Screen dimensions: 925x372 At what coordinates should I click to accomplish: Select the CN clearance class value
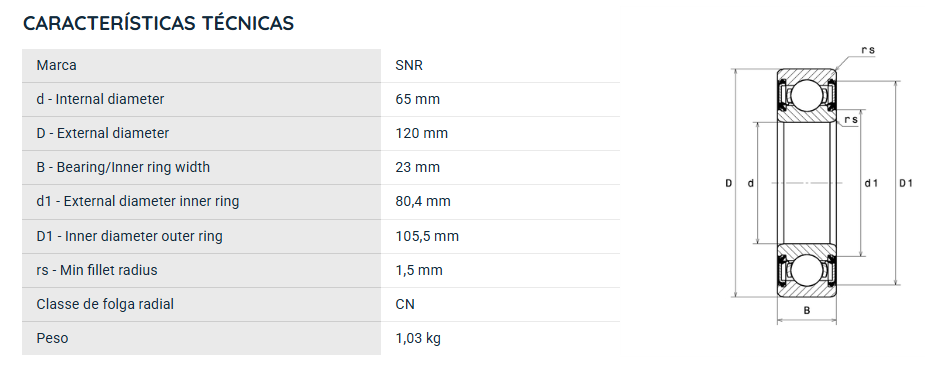[405, 304]
